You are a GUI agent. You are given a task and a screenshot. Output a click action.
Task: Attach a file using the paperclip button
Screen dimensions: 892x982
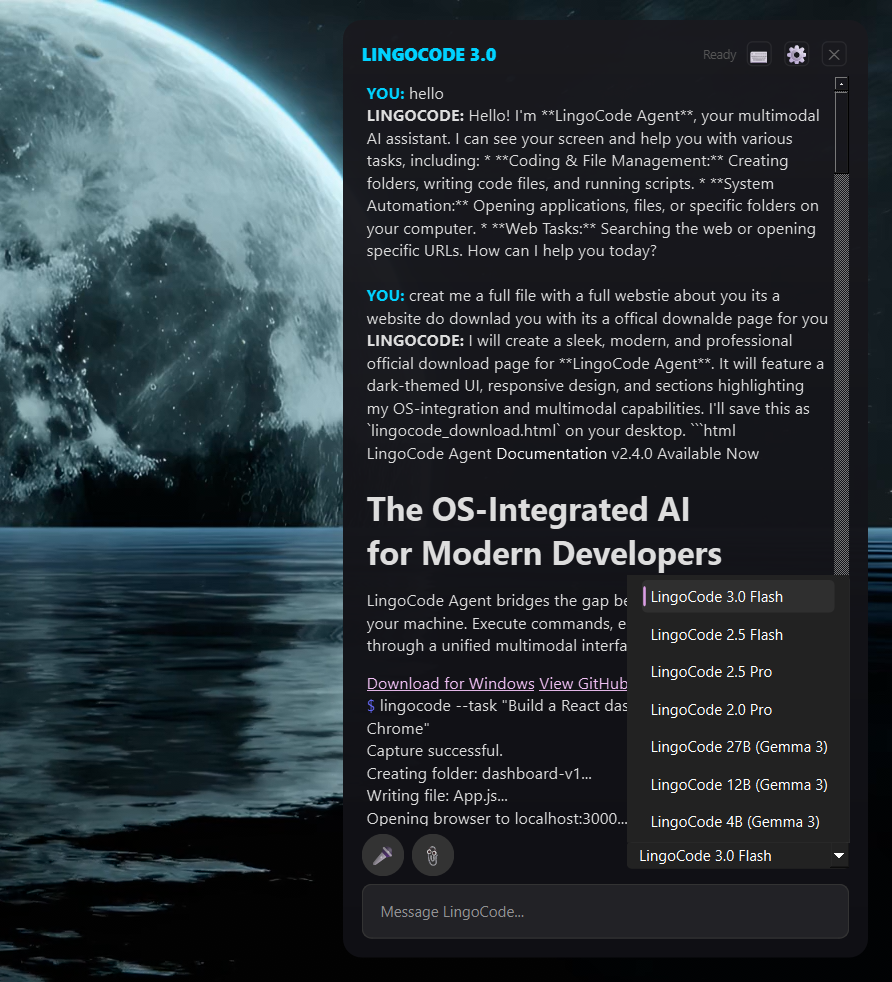click(433, 855)
